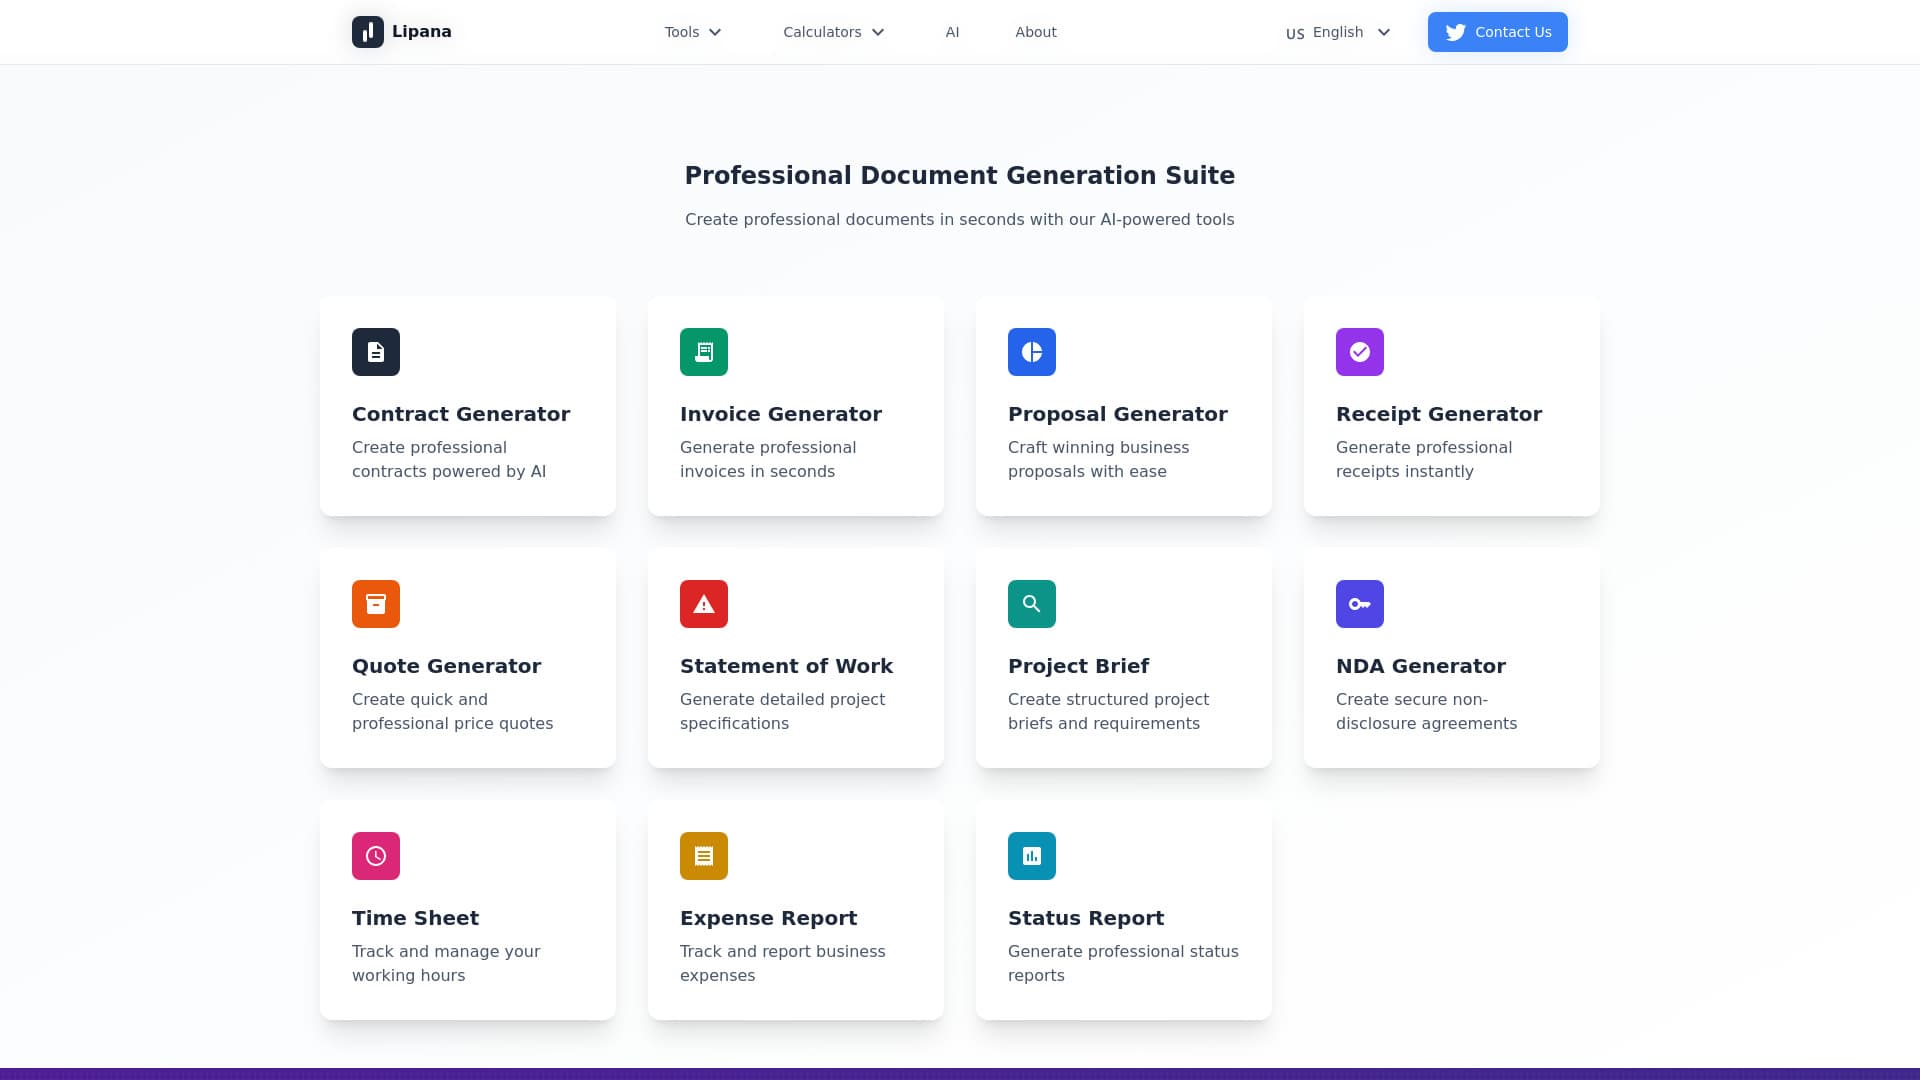Click the teal Project Brief magnifier icon

pyautogui.click(x=1032, y=604)
